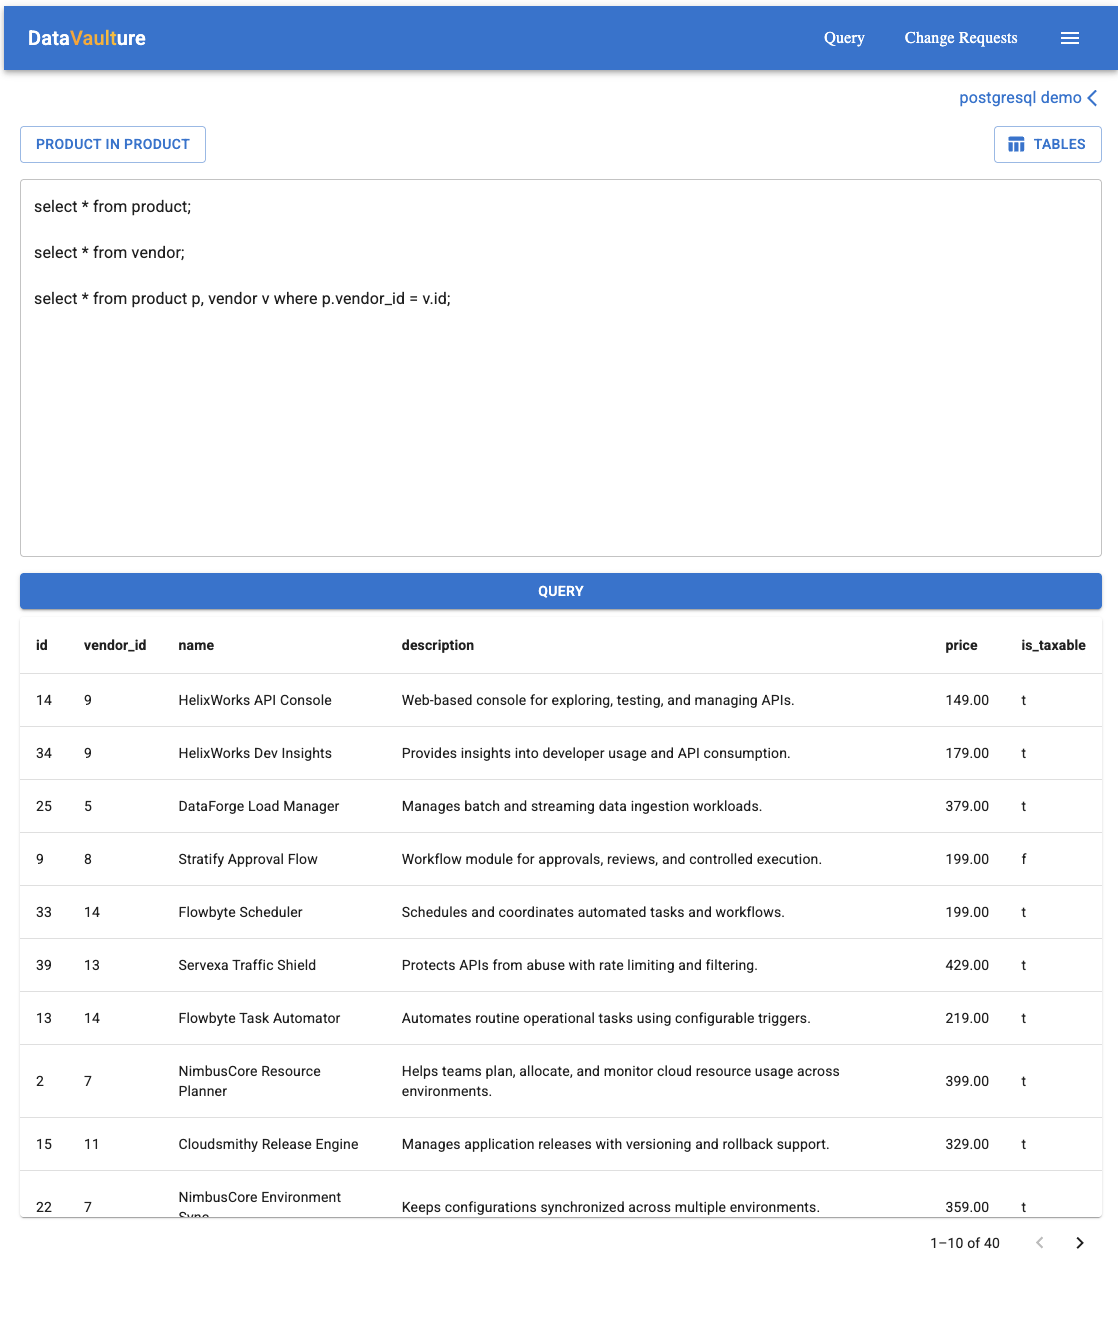Screen dimensions: 1118x1330
Task: Open the Change Requests page
Action: [960, 38]
